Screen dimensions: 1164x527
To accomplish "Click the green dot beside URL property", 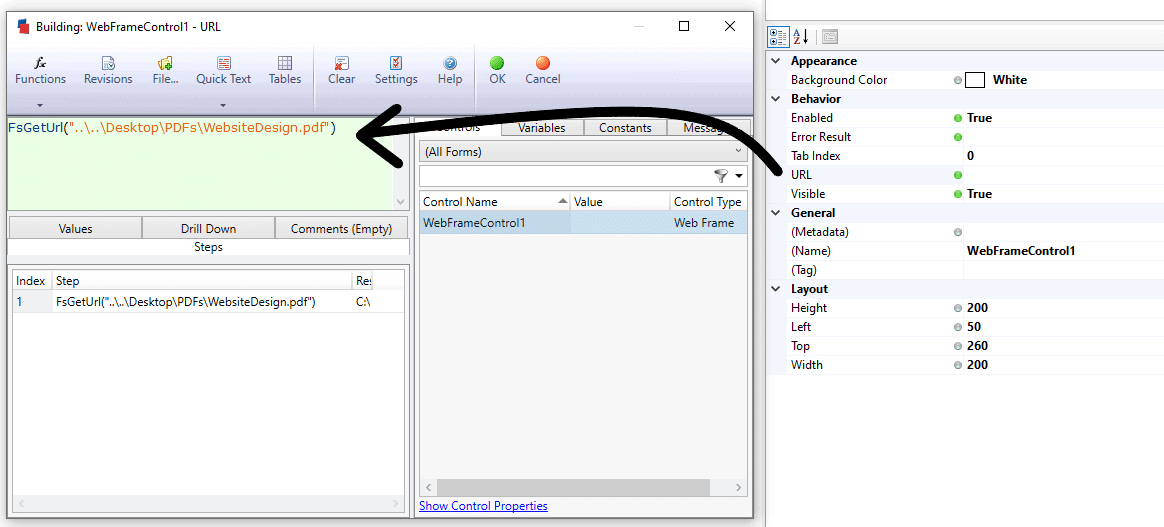I will pos(958,175).
